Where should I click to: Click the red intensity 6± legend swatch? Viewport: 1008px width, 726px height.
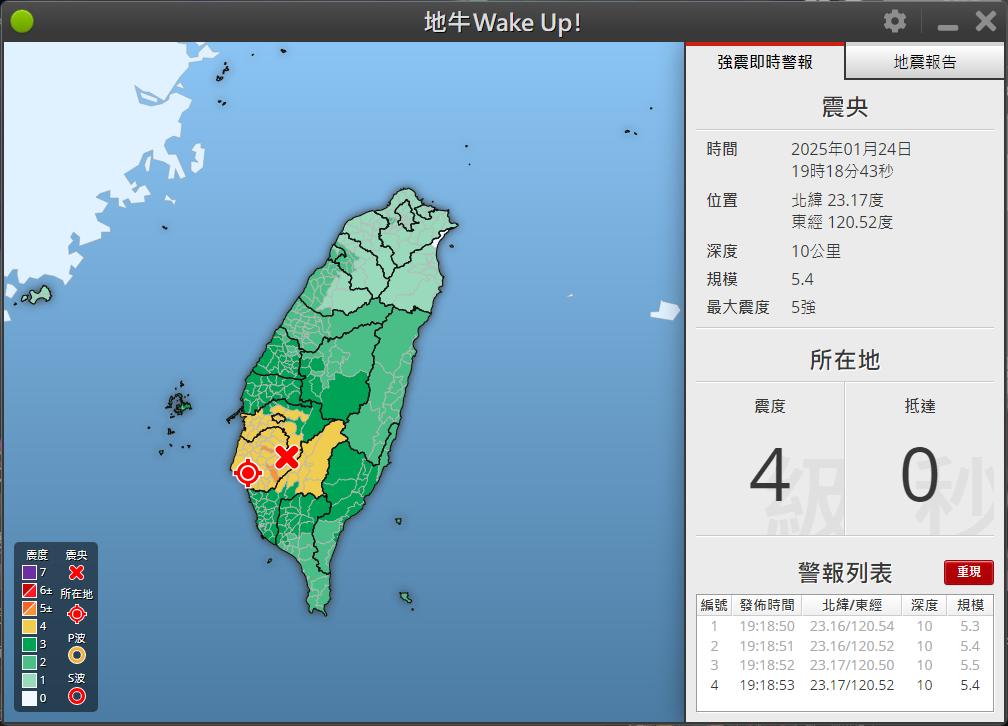(x=30, y=590)
